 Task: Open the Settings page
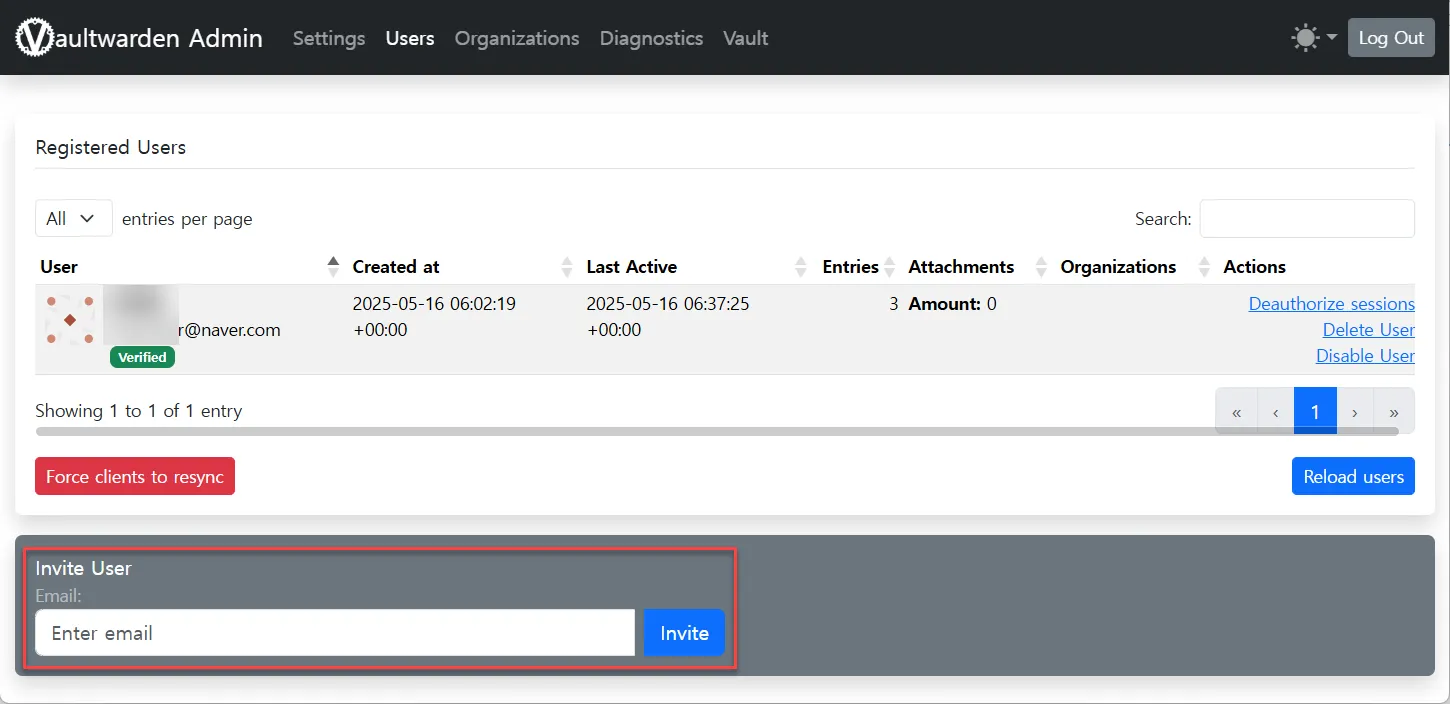coord(329,38)
